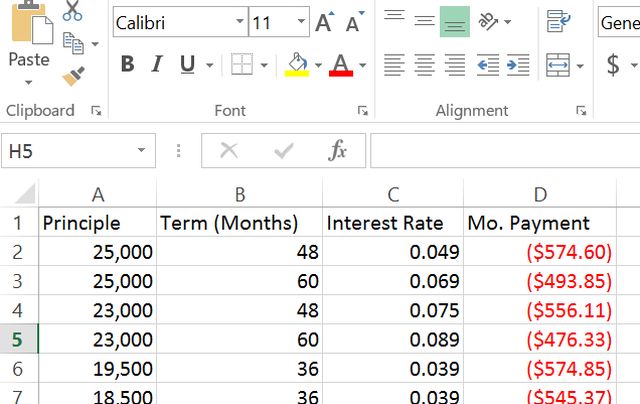The image size is (640, 404).
Task: Click the Decrease Font Size icon
Action: pos(354,22)
